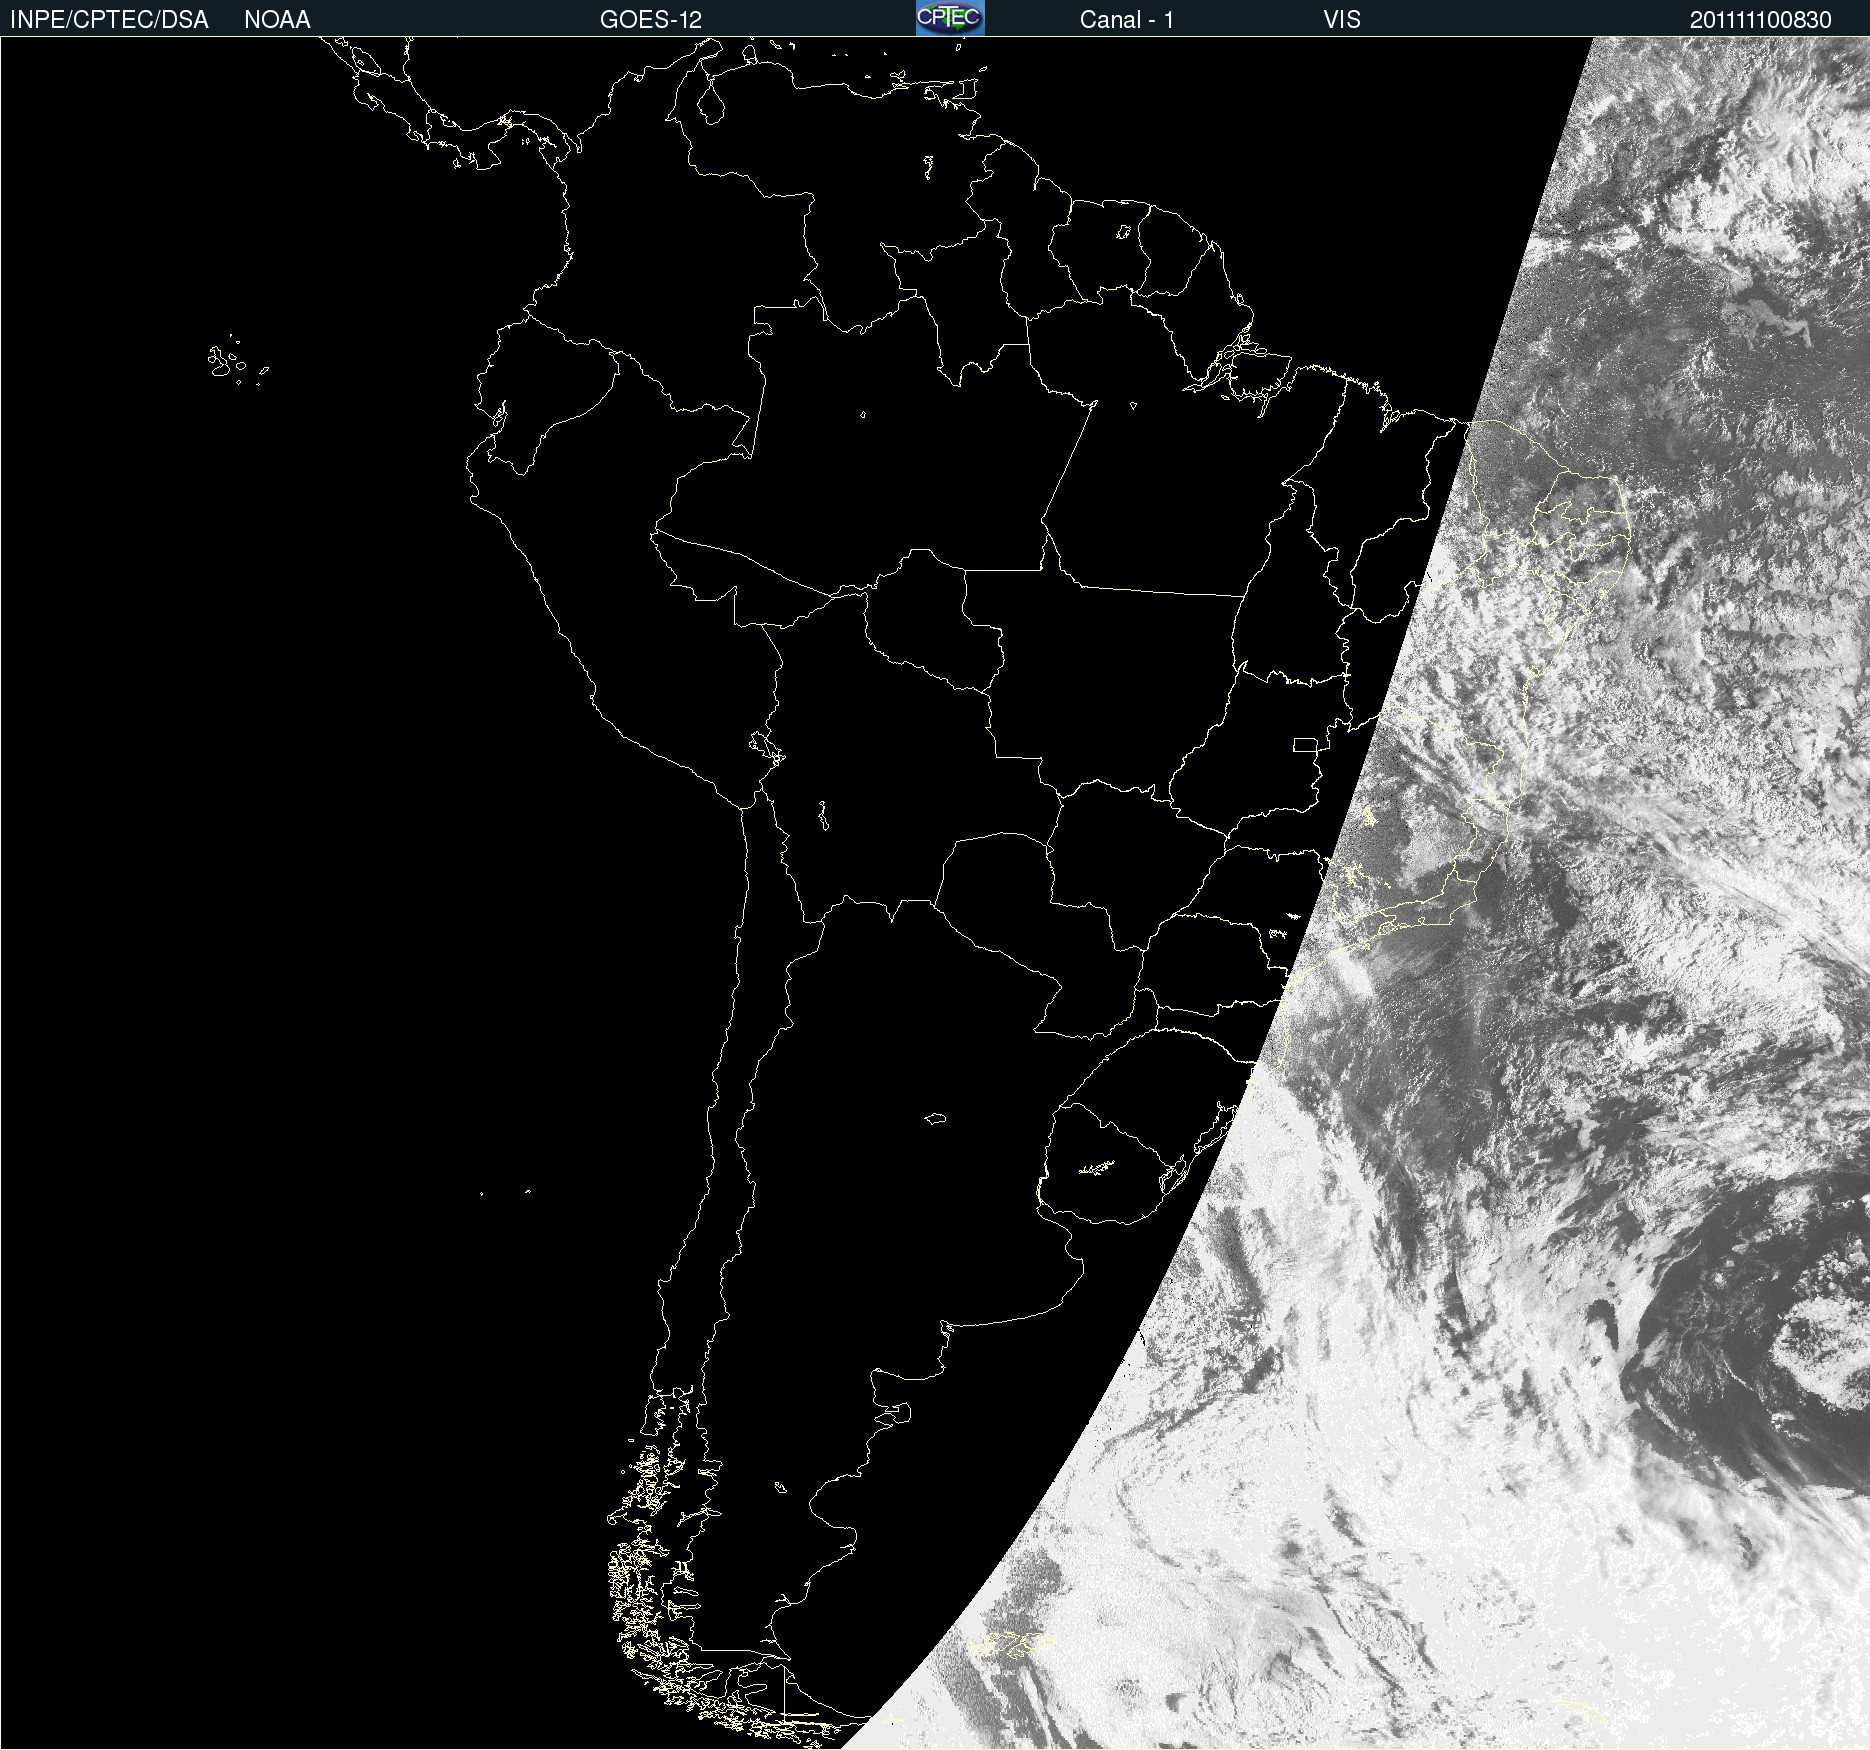This screenshot has width=1870, height=1750.
Task: Click the CPTEC logo in header
Action: point(950,18)
